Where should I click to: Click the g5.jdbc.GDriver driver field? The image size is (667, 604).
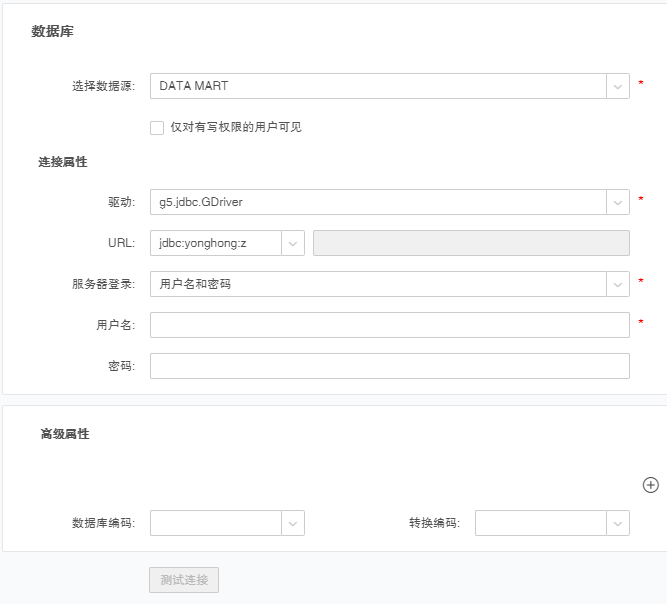coord(378,202)
